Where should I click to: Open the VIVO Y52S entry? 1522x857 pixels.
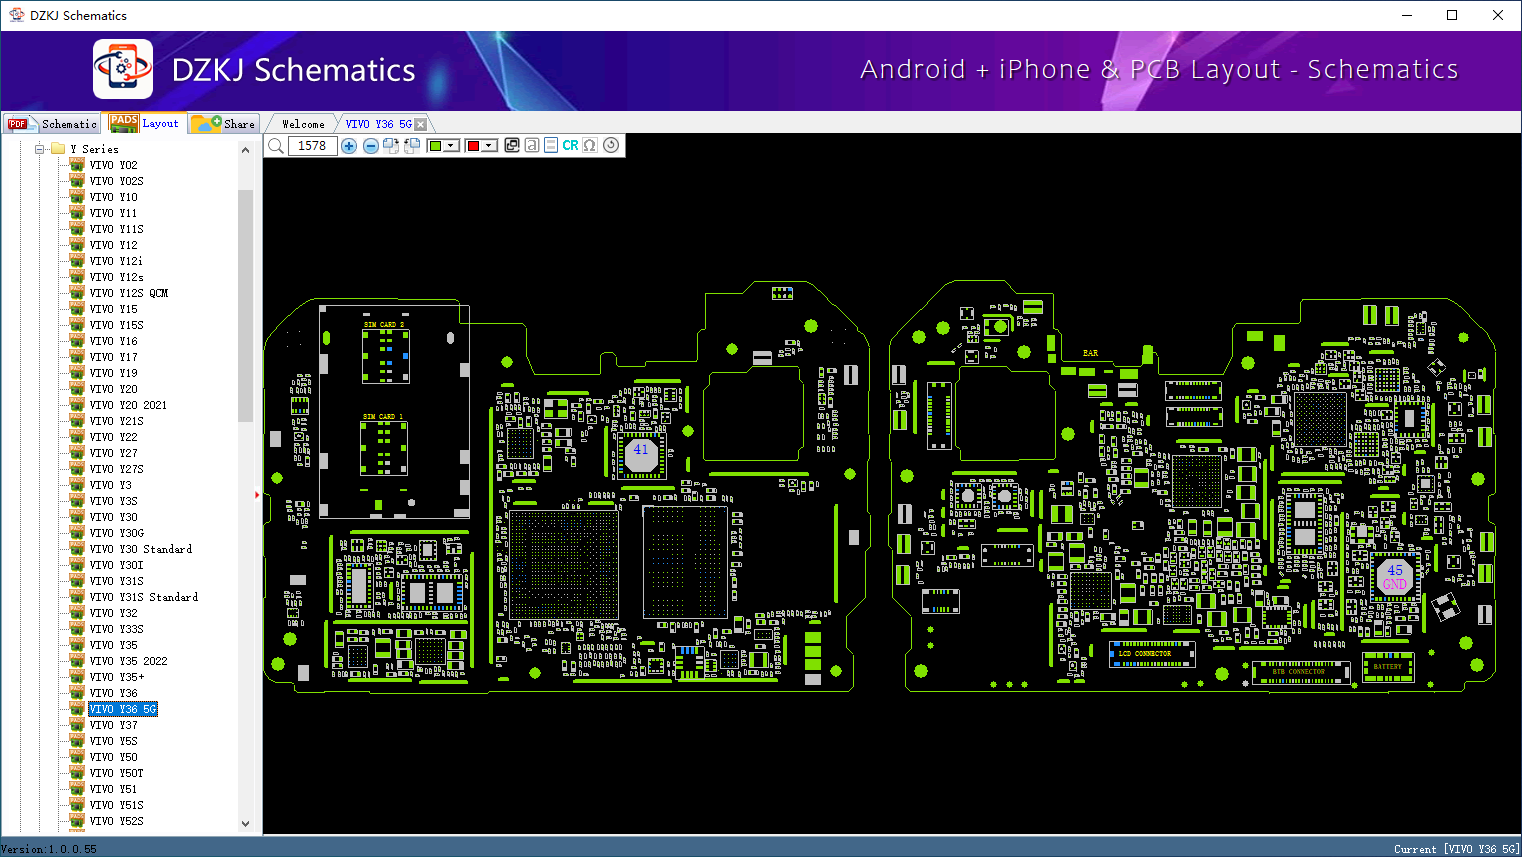[x=116, y=821]
